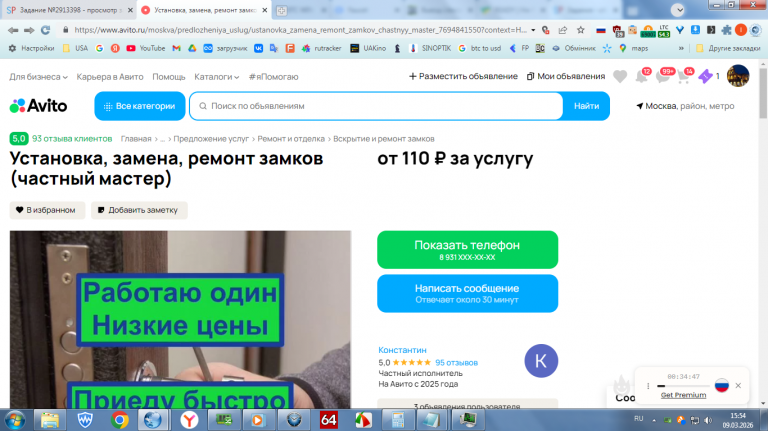768x431 pixels.
Task: Open breadcrumb Вскрытие и ремонт замков
Action: tap(384, 139)
